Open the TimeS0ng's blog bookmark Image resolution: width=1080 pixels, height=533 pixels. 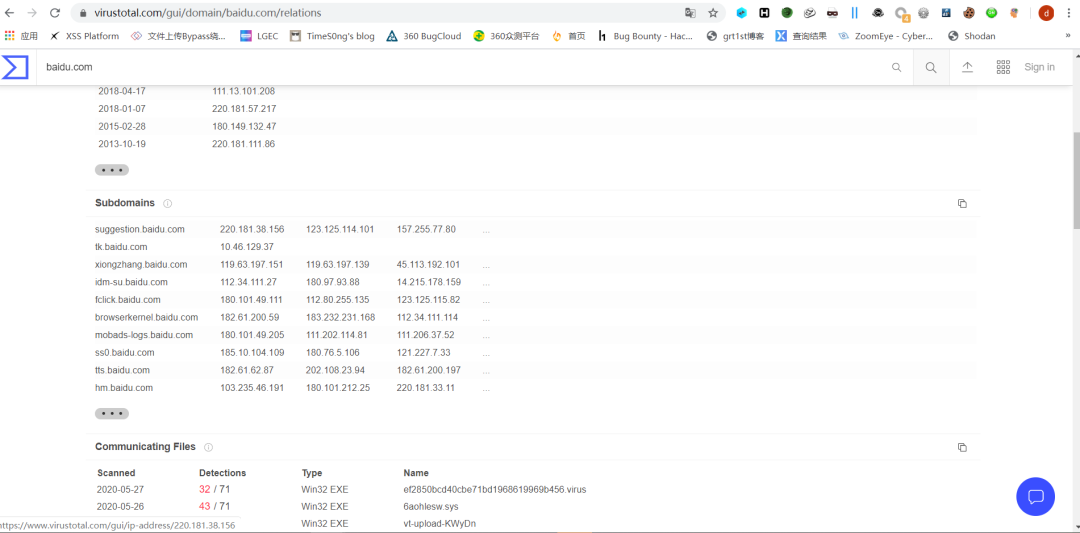pos(332,36)
